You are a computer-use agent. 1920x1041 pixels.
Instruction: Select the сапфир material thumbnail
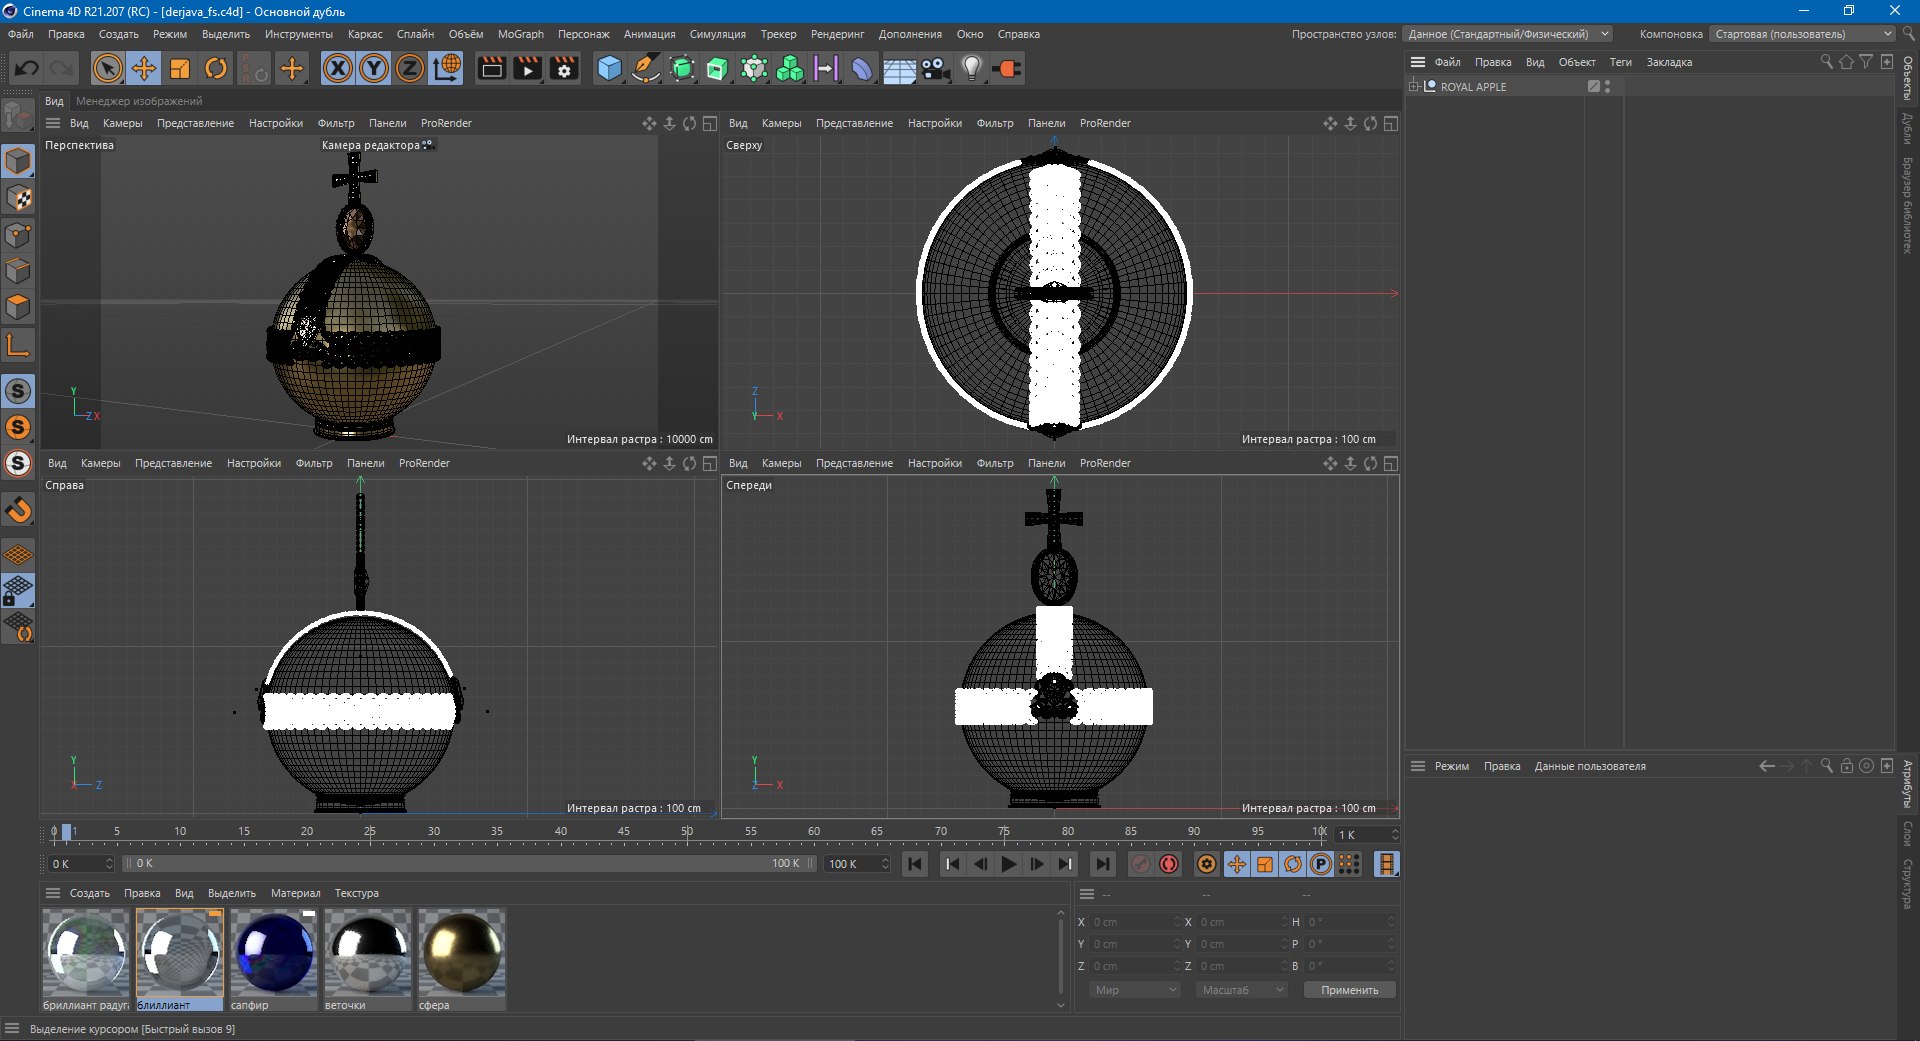pos(274,953)
